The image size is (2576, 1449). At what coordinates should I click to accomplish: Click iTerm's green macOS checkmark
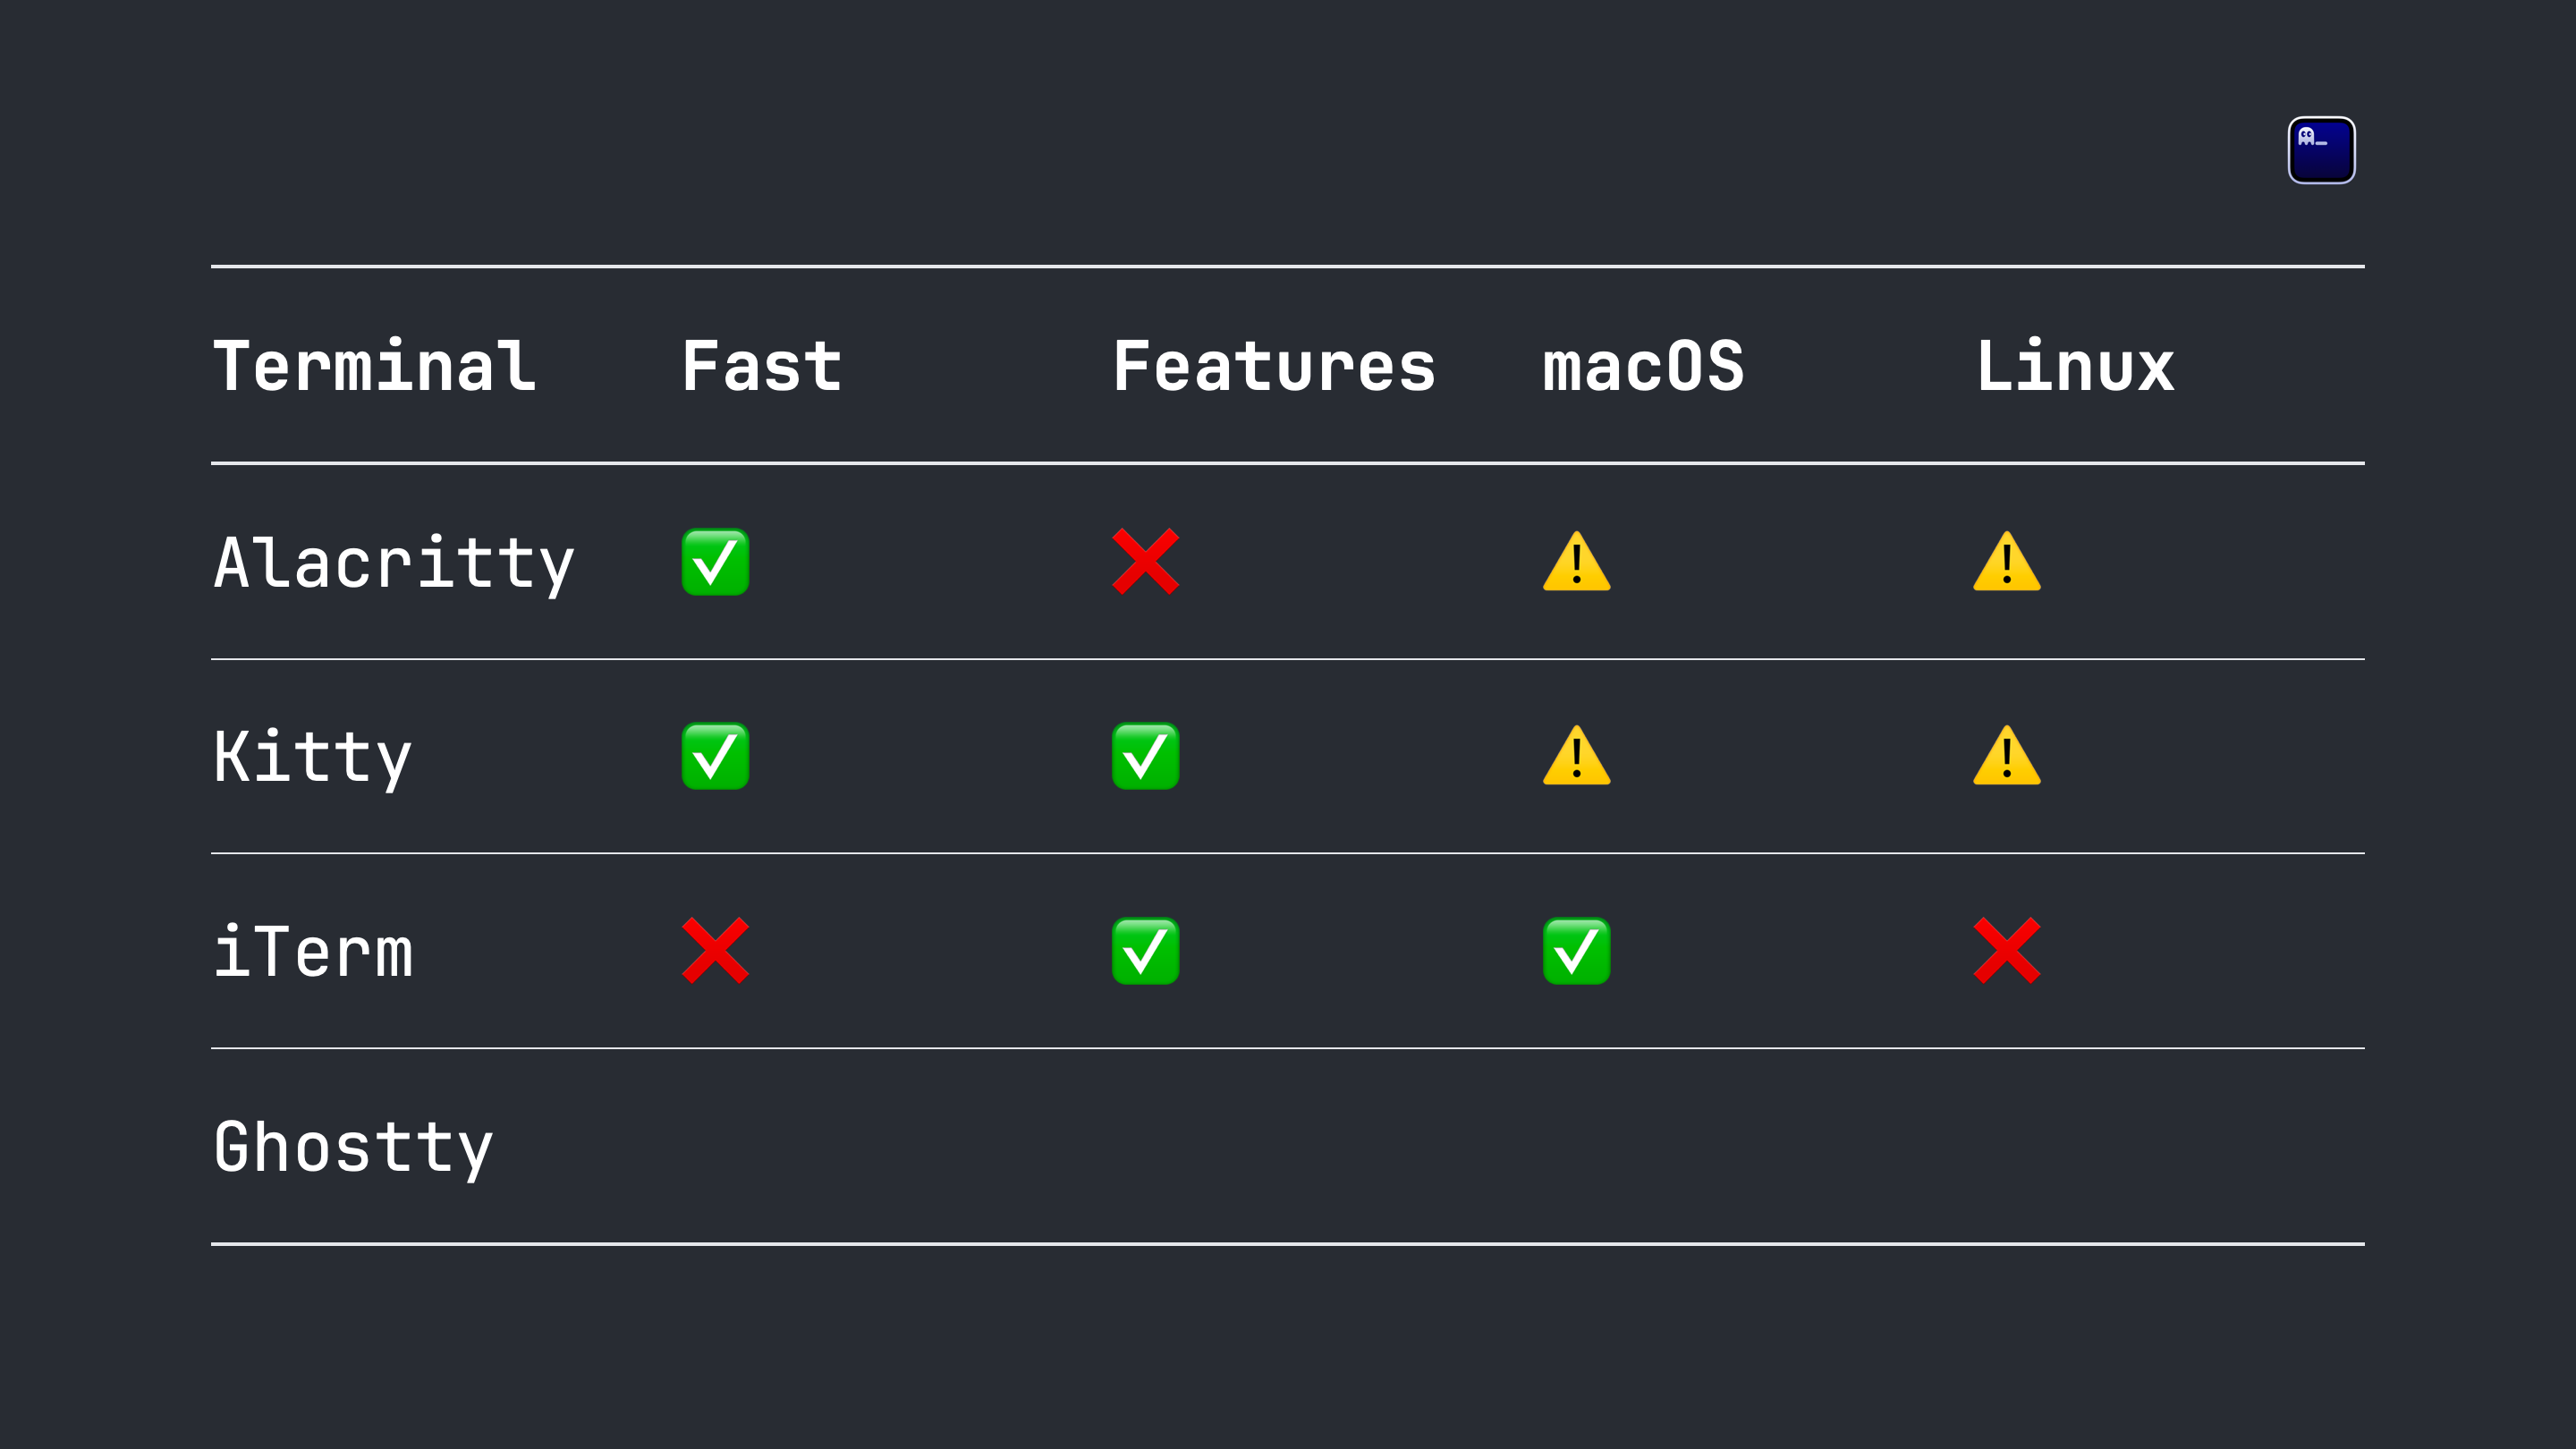coord(1576,951)
